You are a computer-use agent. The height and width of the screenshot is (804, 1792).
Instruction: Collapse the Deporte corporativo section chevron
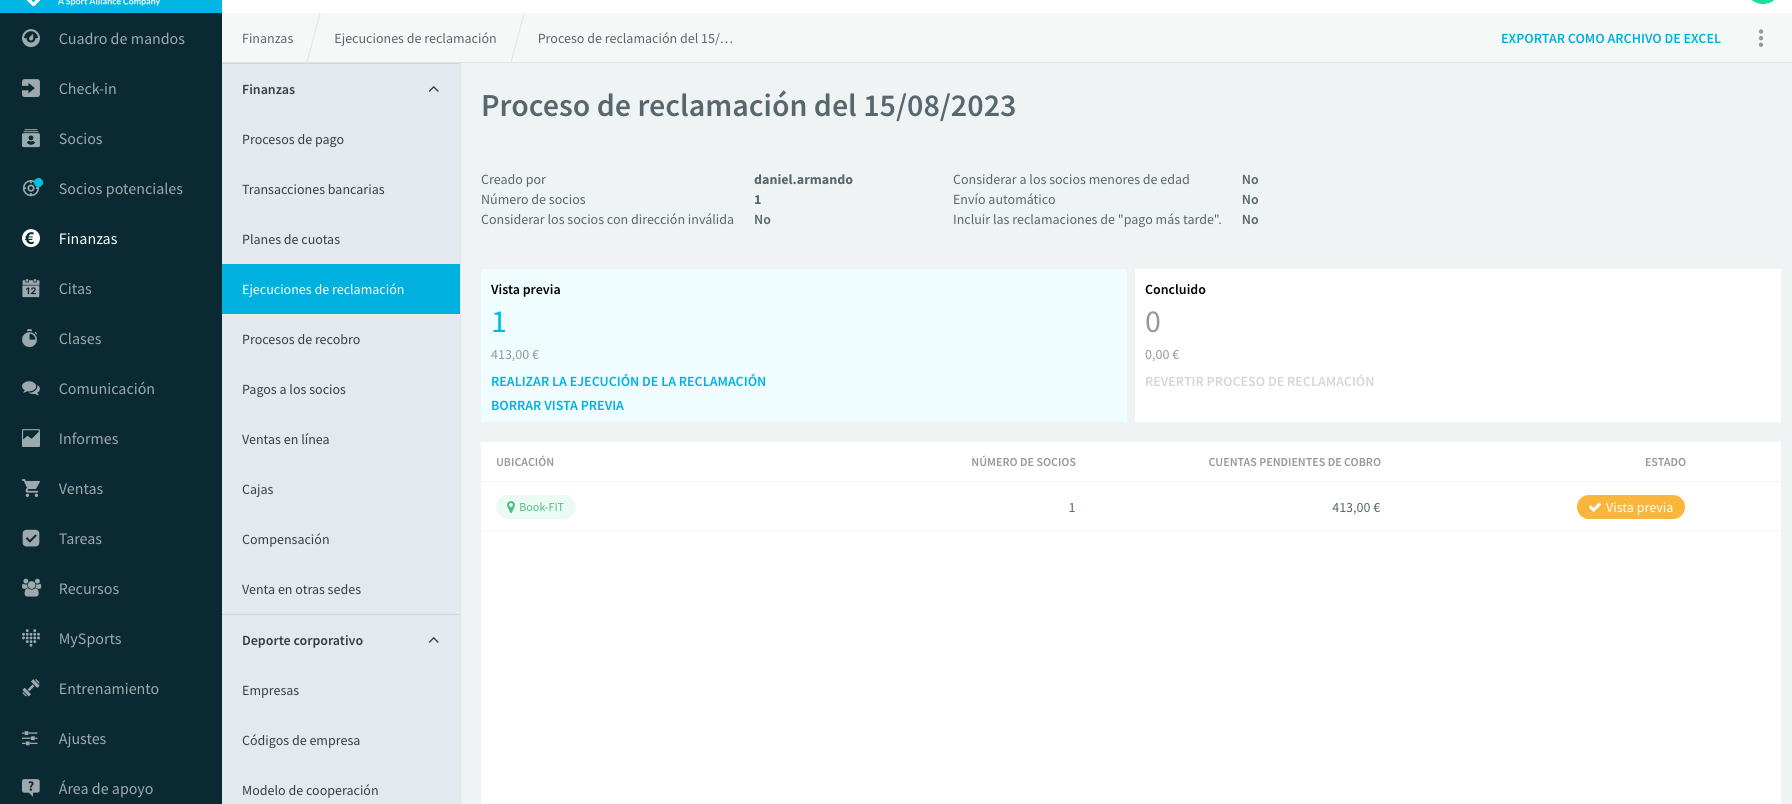click(434, 640)
